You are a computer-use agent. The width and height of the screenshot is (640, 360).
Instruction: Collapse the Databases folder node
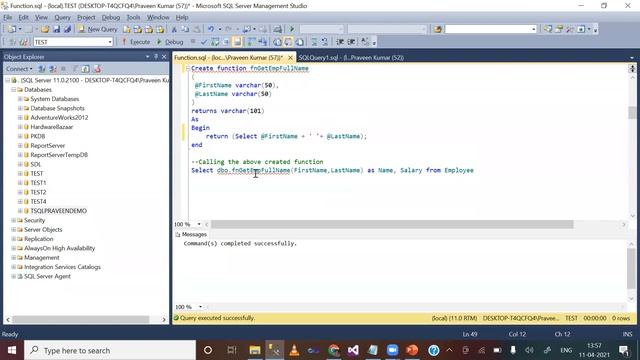tap(13, 89)
